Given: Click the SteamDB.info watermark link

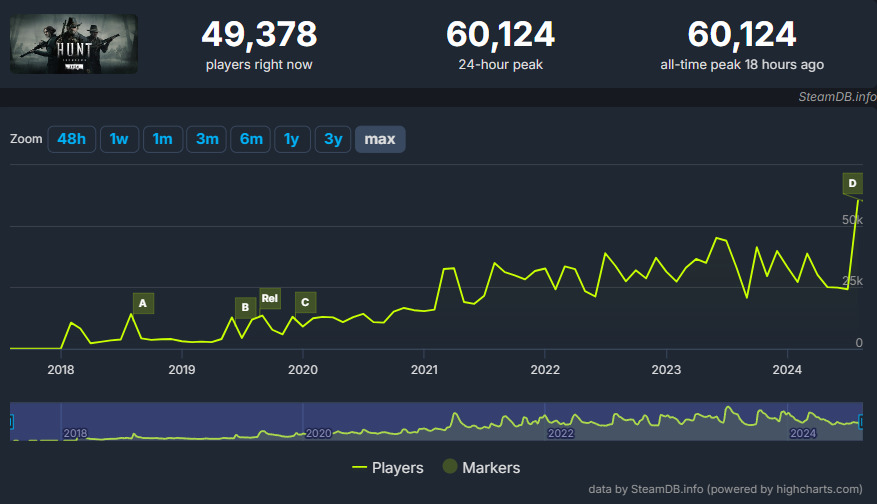Looking at the screenshot, I should (x=836, y=97).
